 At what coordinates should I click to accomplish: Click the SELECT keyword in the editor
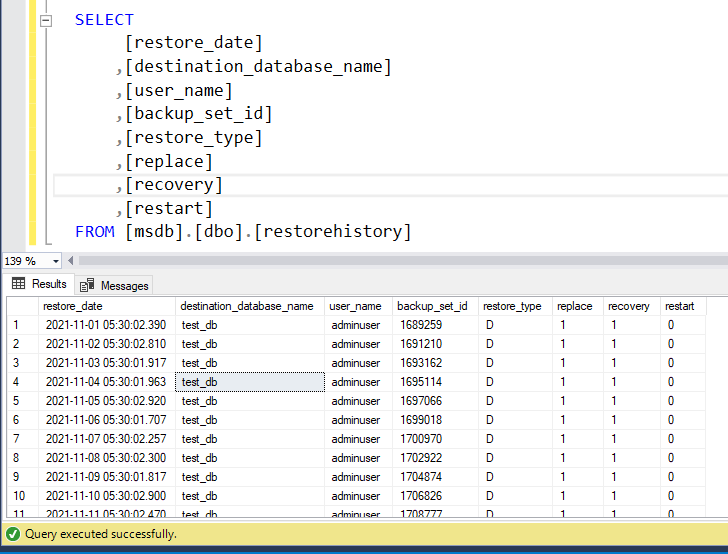click(x=104, y=20)
